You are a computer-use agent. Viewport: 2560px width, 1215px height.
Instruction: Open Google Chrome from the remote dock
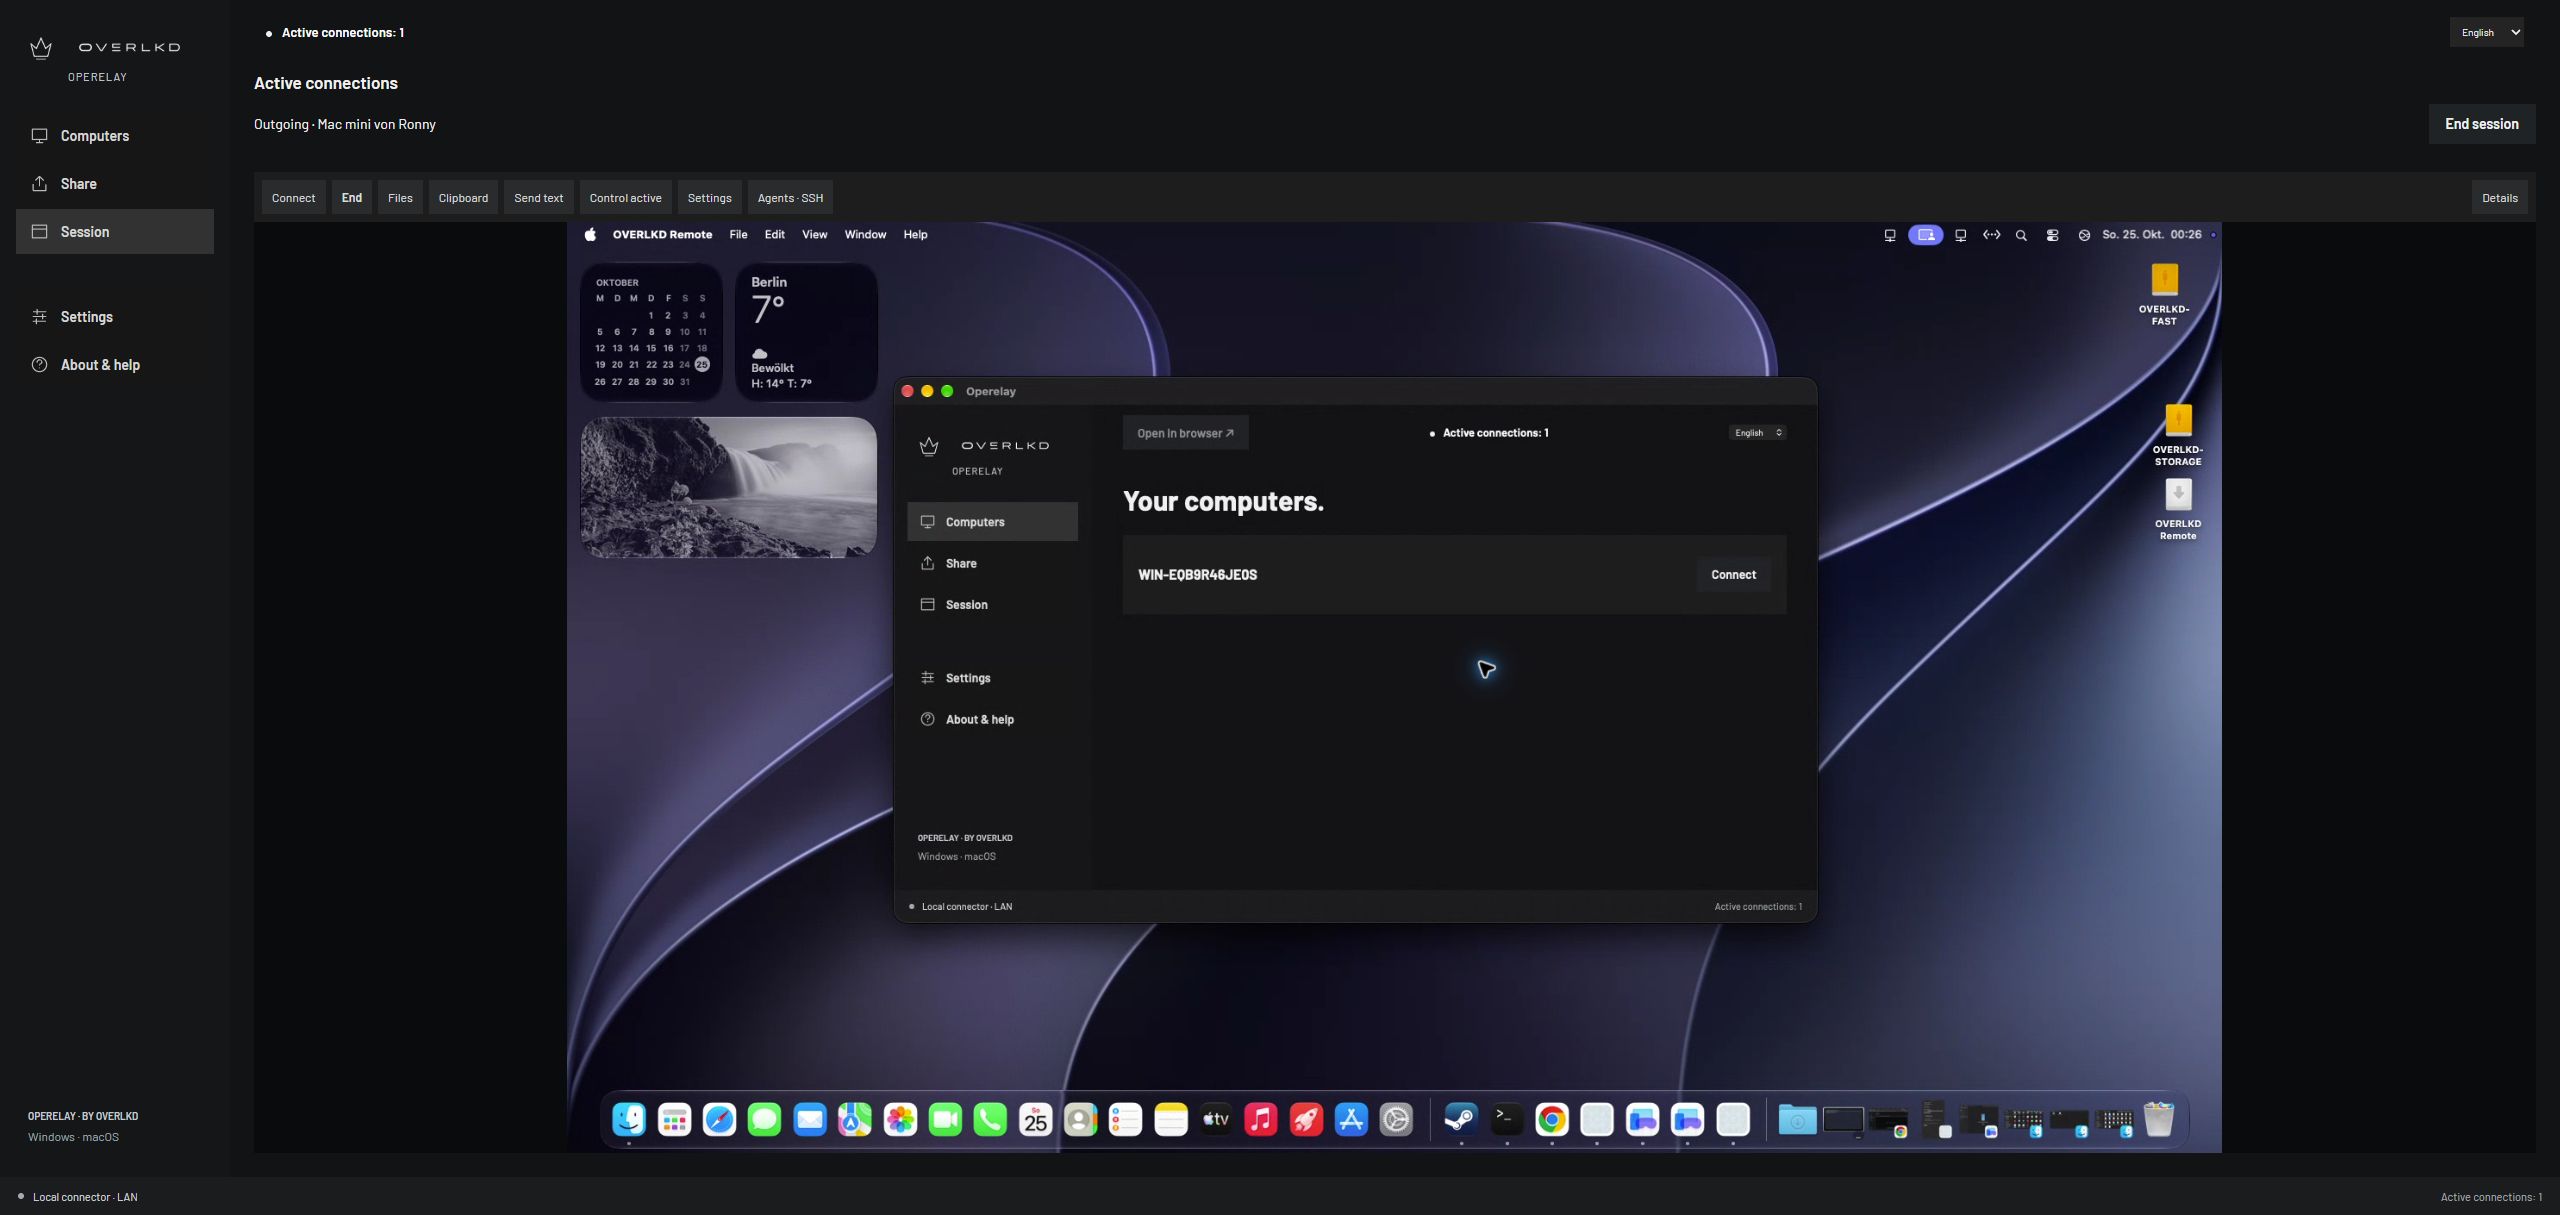click(x=1551, y=1119)
